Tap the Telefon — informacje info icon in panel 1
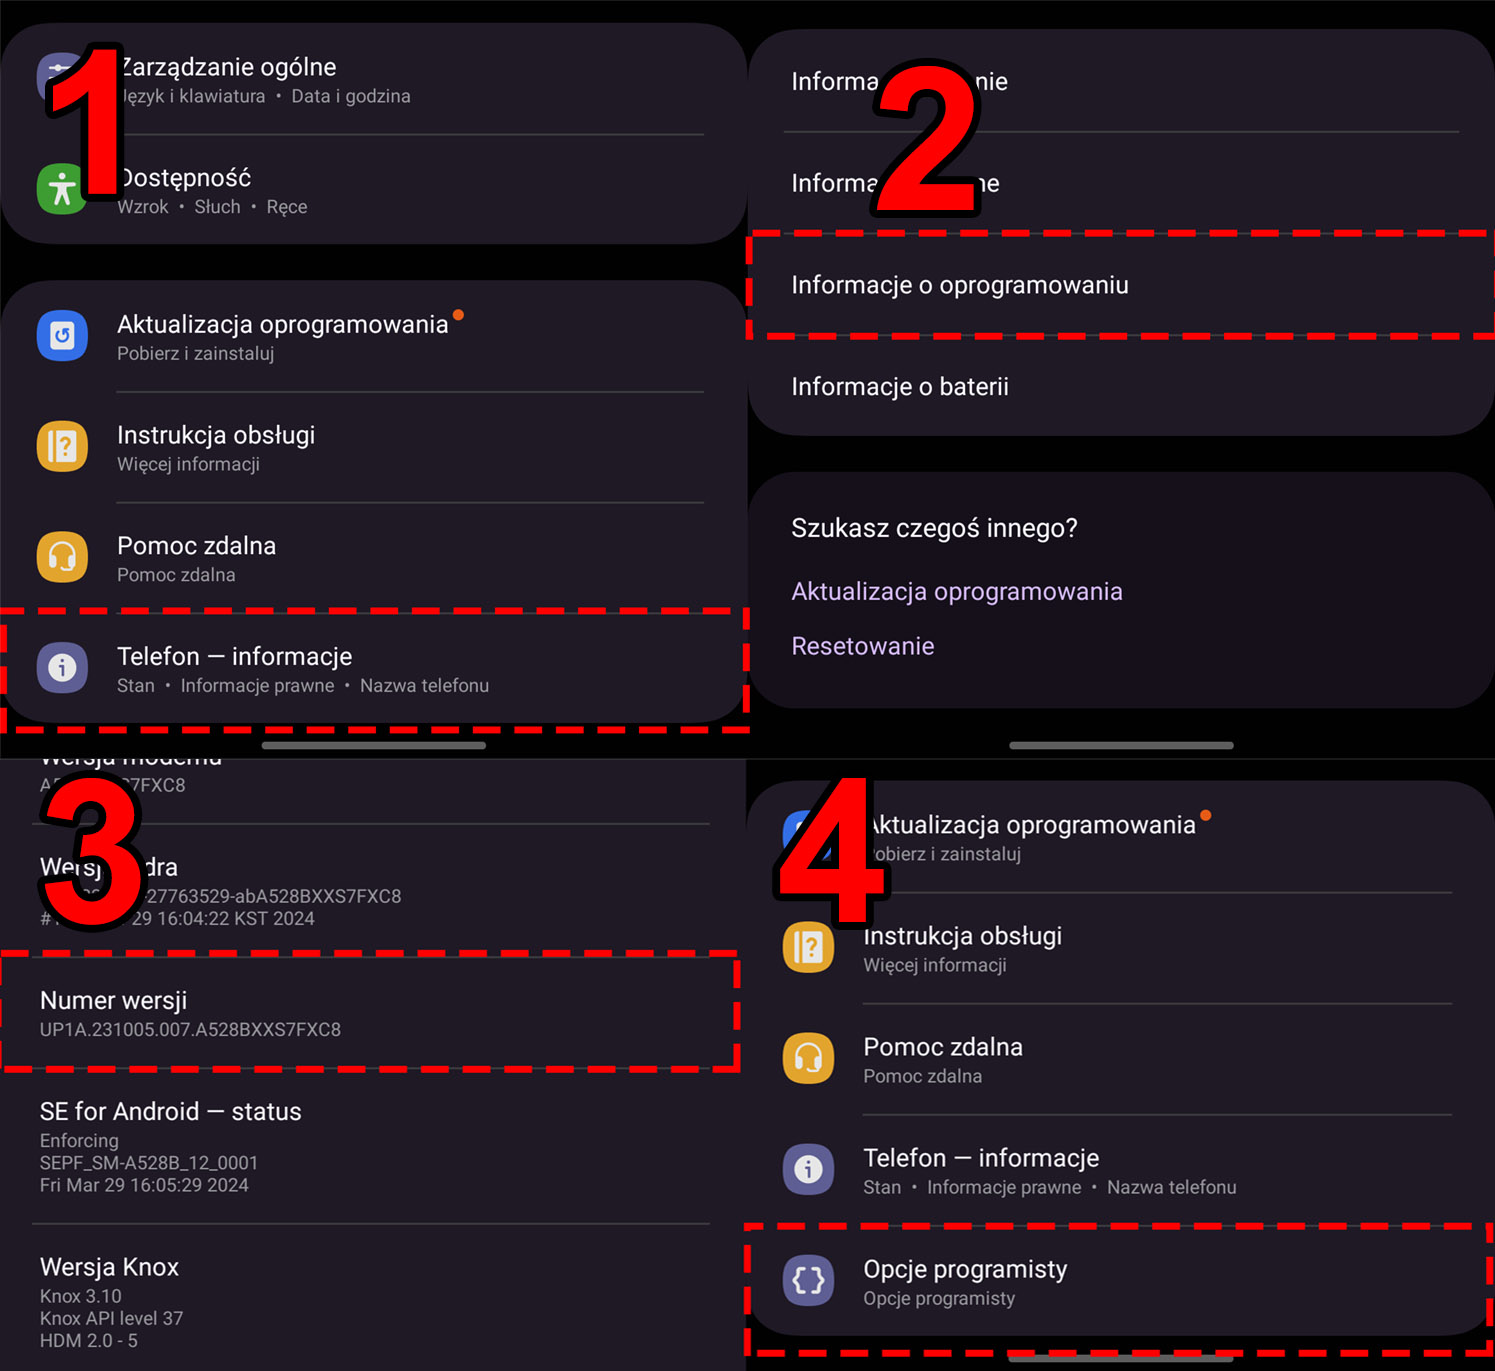 [62, 667]
